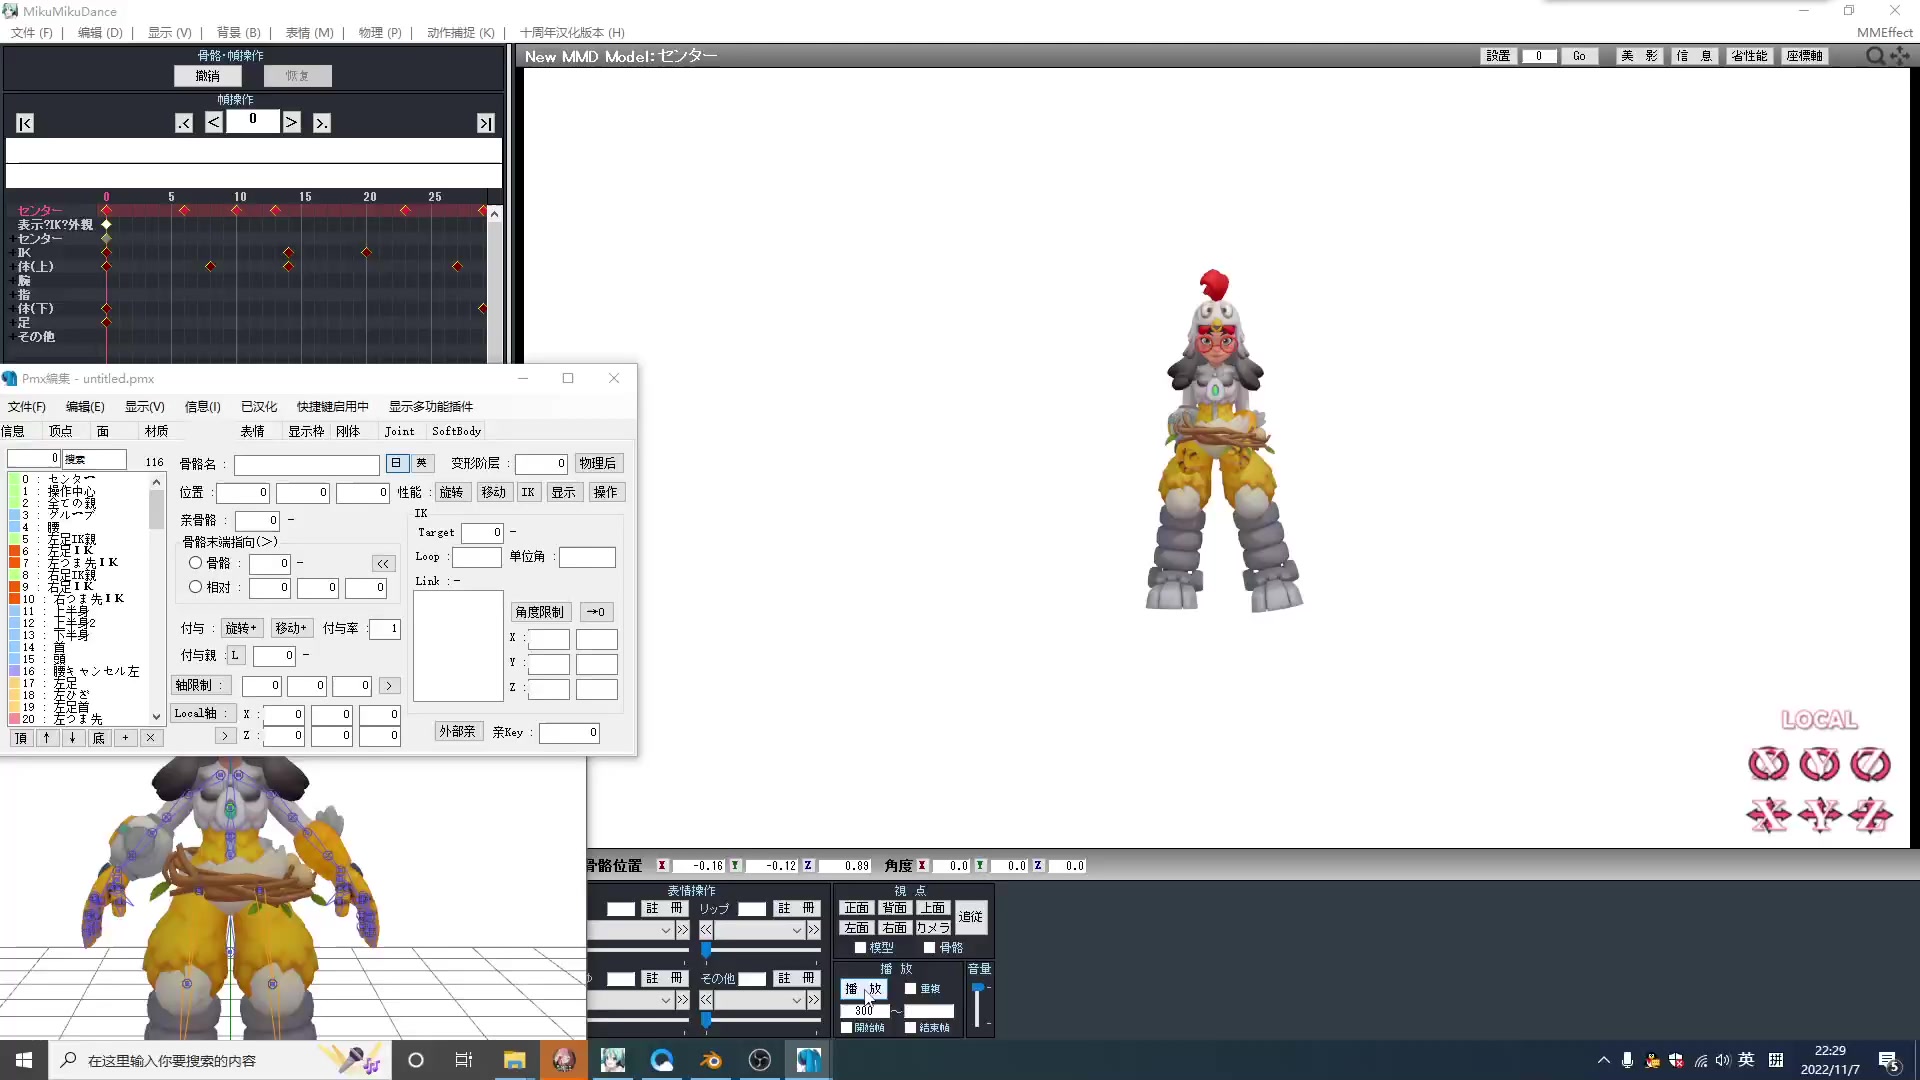Go to next keyframe button
Viewport: 1920px width, 1080px height.
pos(321,123)
